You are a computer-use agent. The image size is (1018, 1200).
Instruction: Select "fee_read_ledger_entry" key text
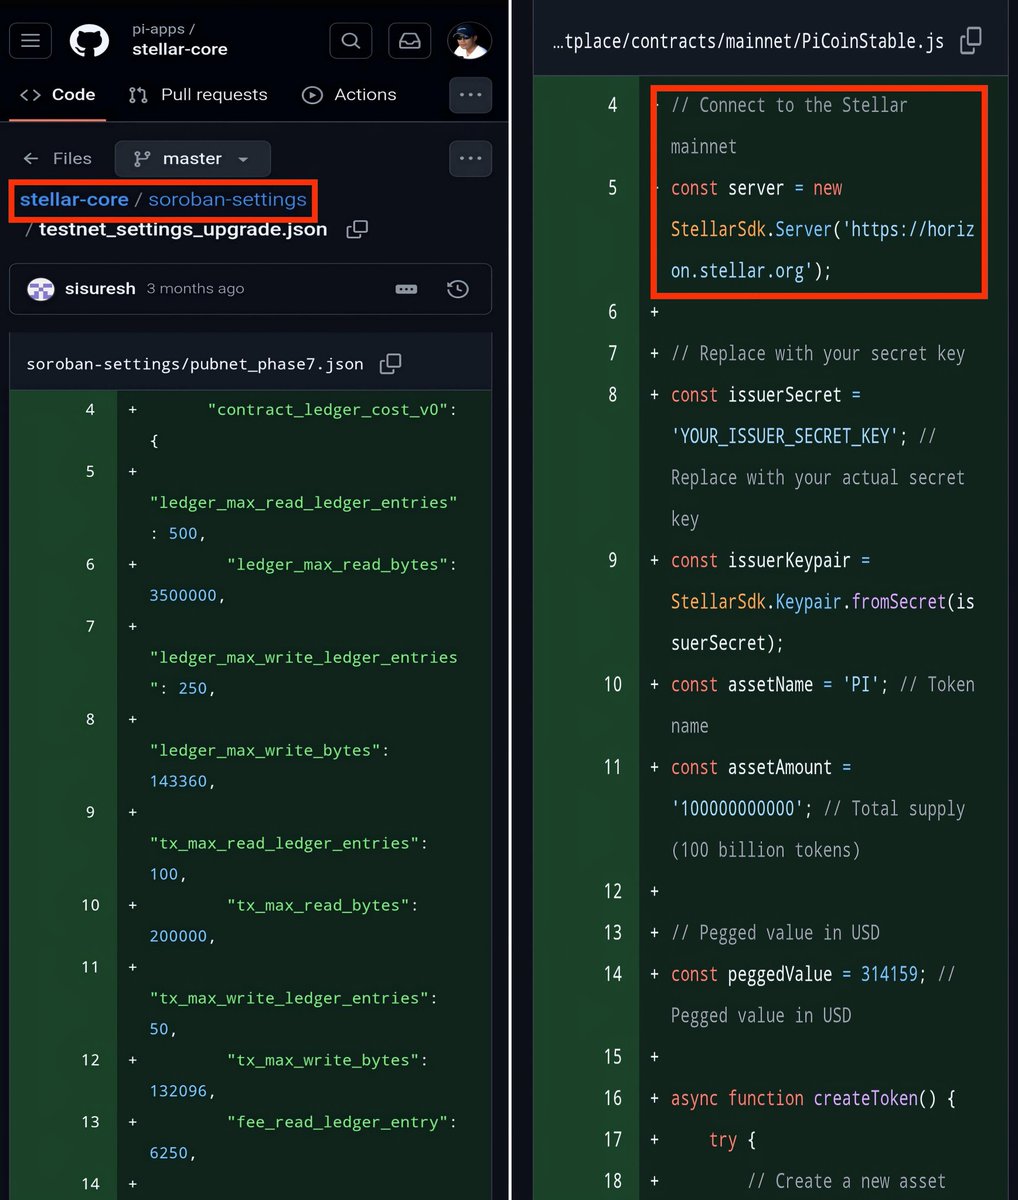(337, 1123)
